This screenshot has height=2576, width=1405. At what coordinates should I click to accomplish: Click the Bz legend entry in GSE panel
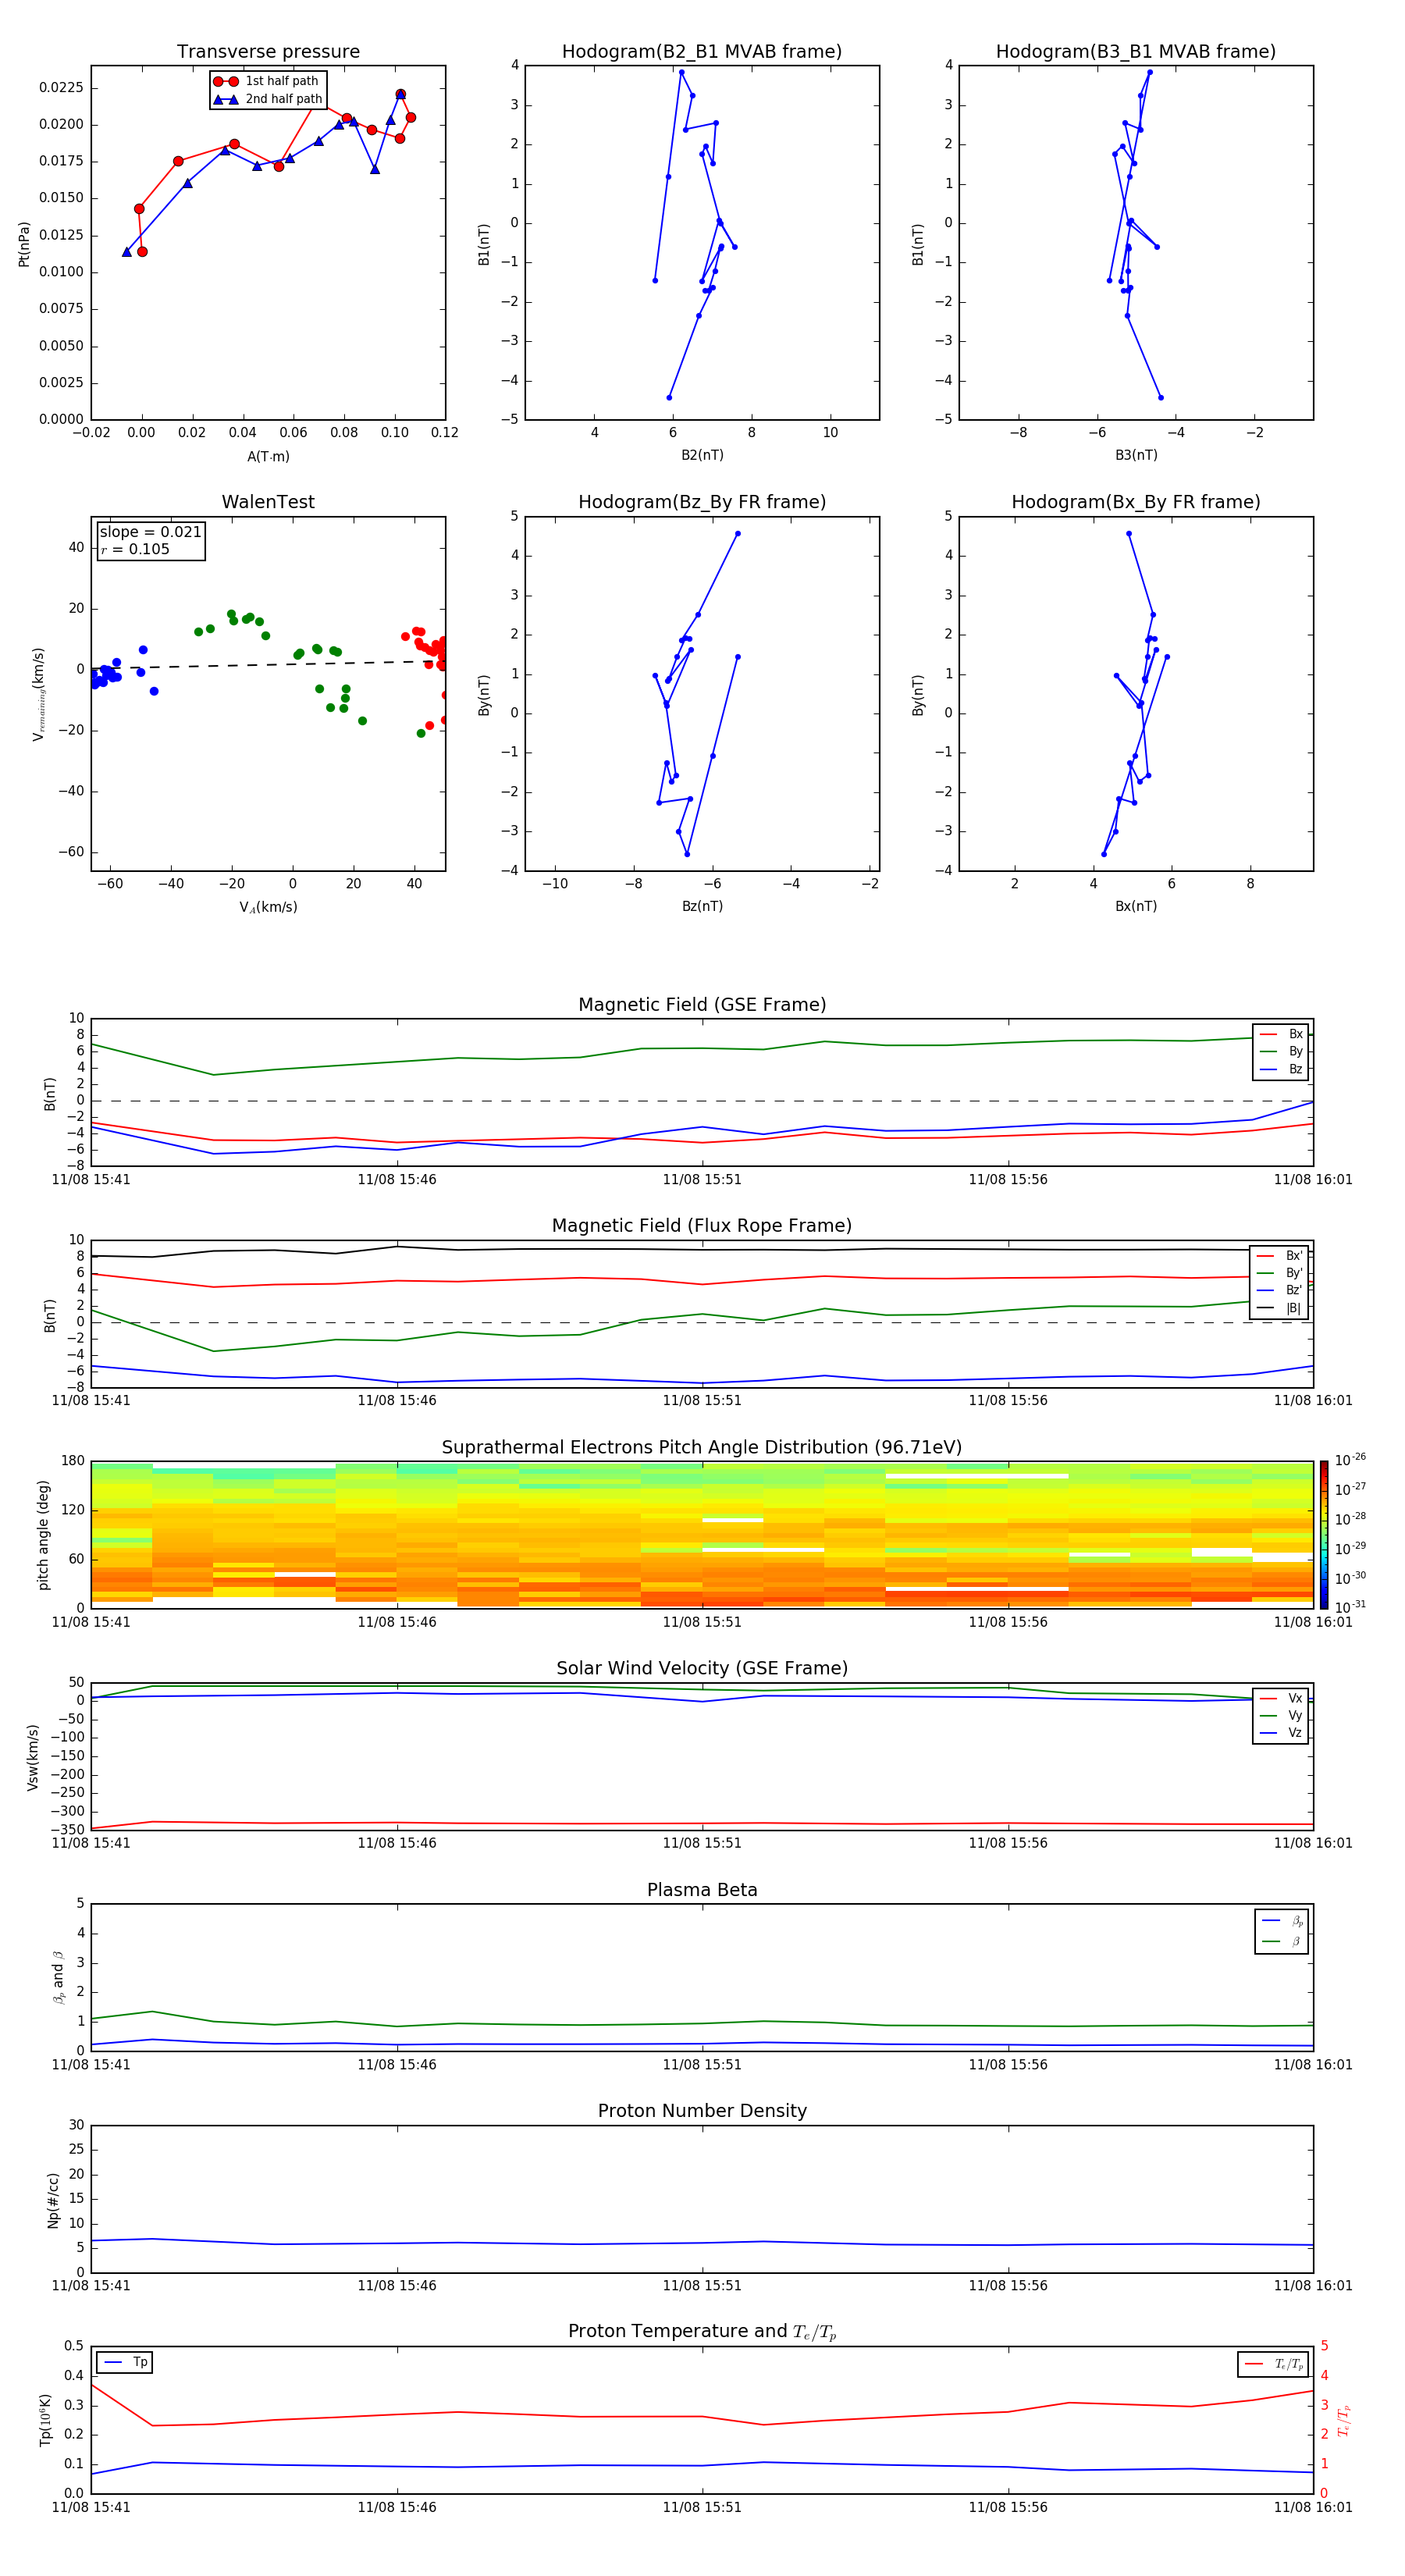(1281, 1069)
